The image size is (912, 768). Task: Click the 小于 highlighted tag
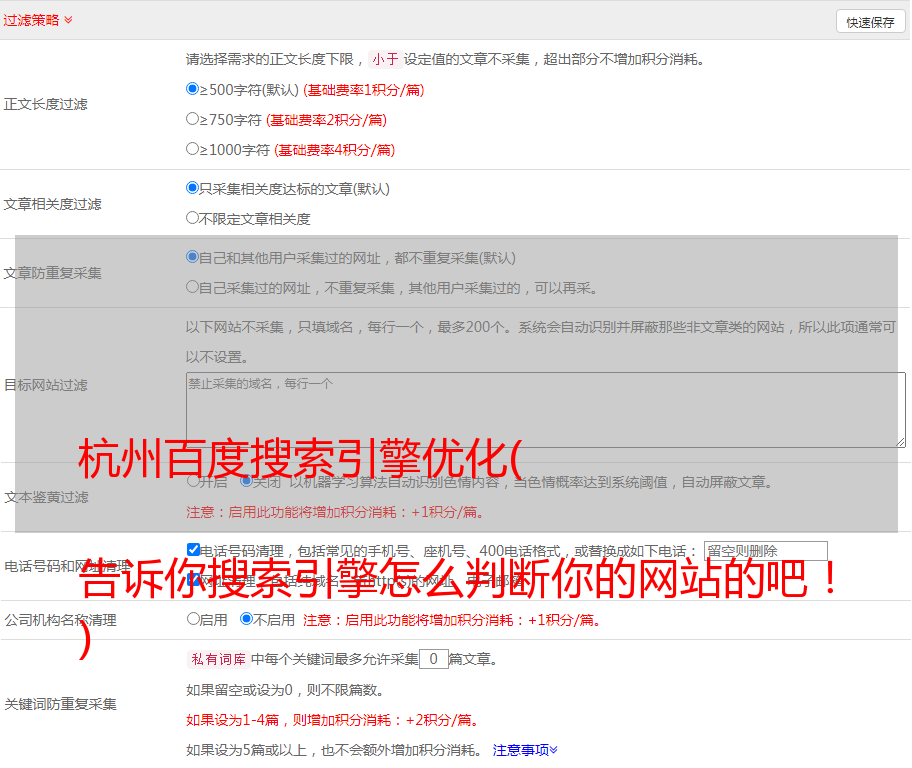385,59
